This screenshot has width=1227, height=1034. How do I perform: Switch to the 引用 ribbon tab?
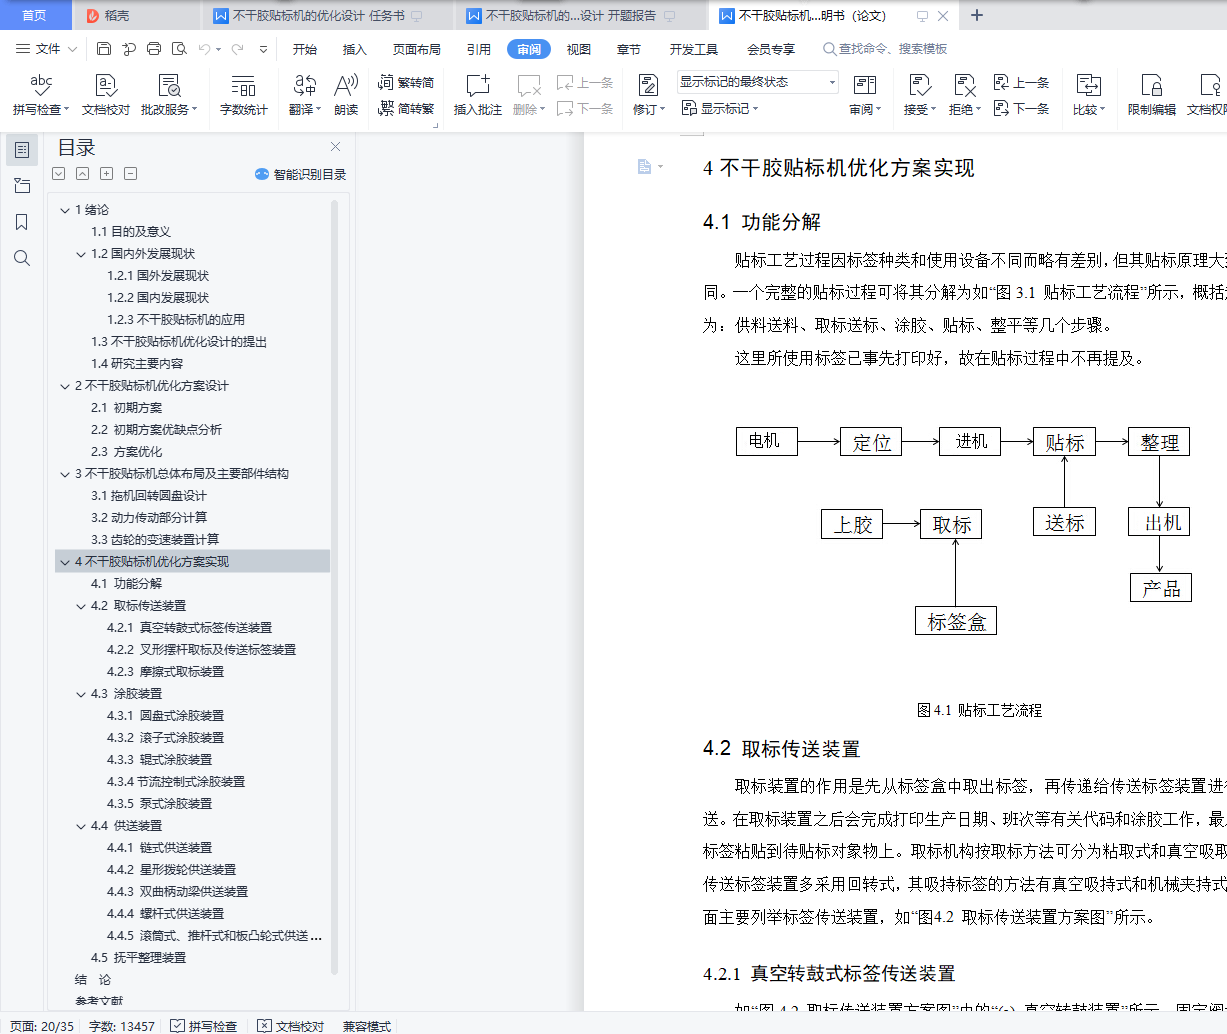(479, 49)
